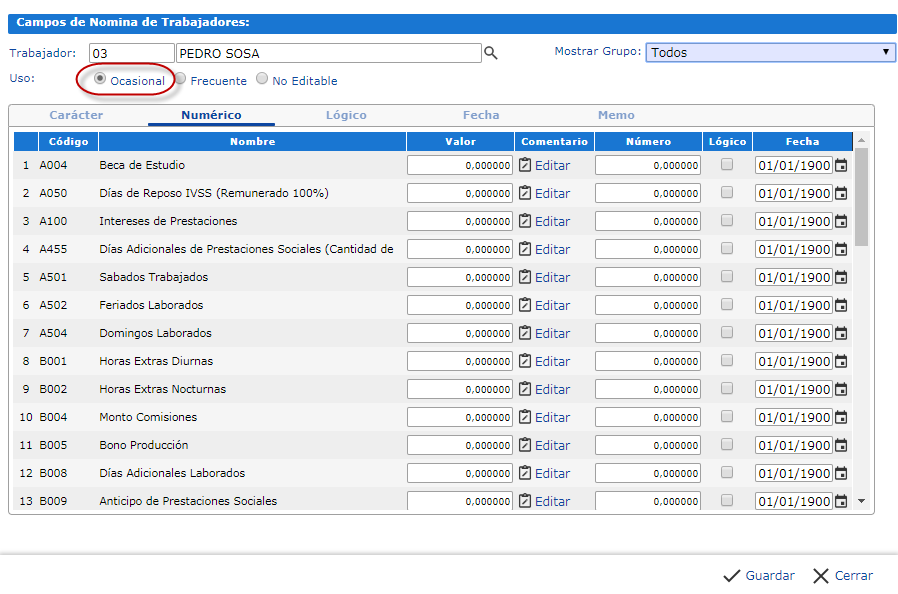
Task: Click the Valor field for Horas Extras Nocturnas
Action: point(460,389)
